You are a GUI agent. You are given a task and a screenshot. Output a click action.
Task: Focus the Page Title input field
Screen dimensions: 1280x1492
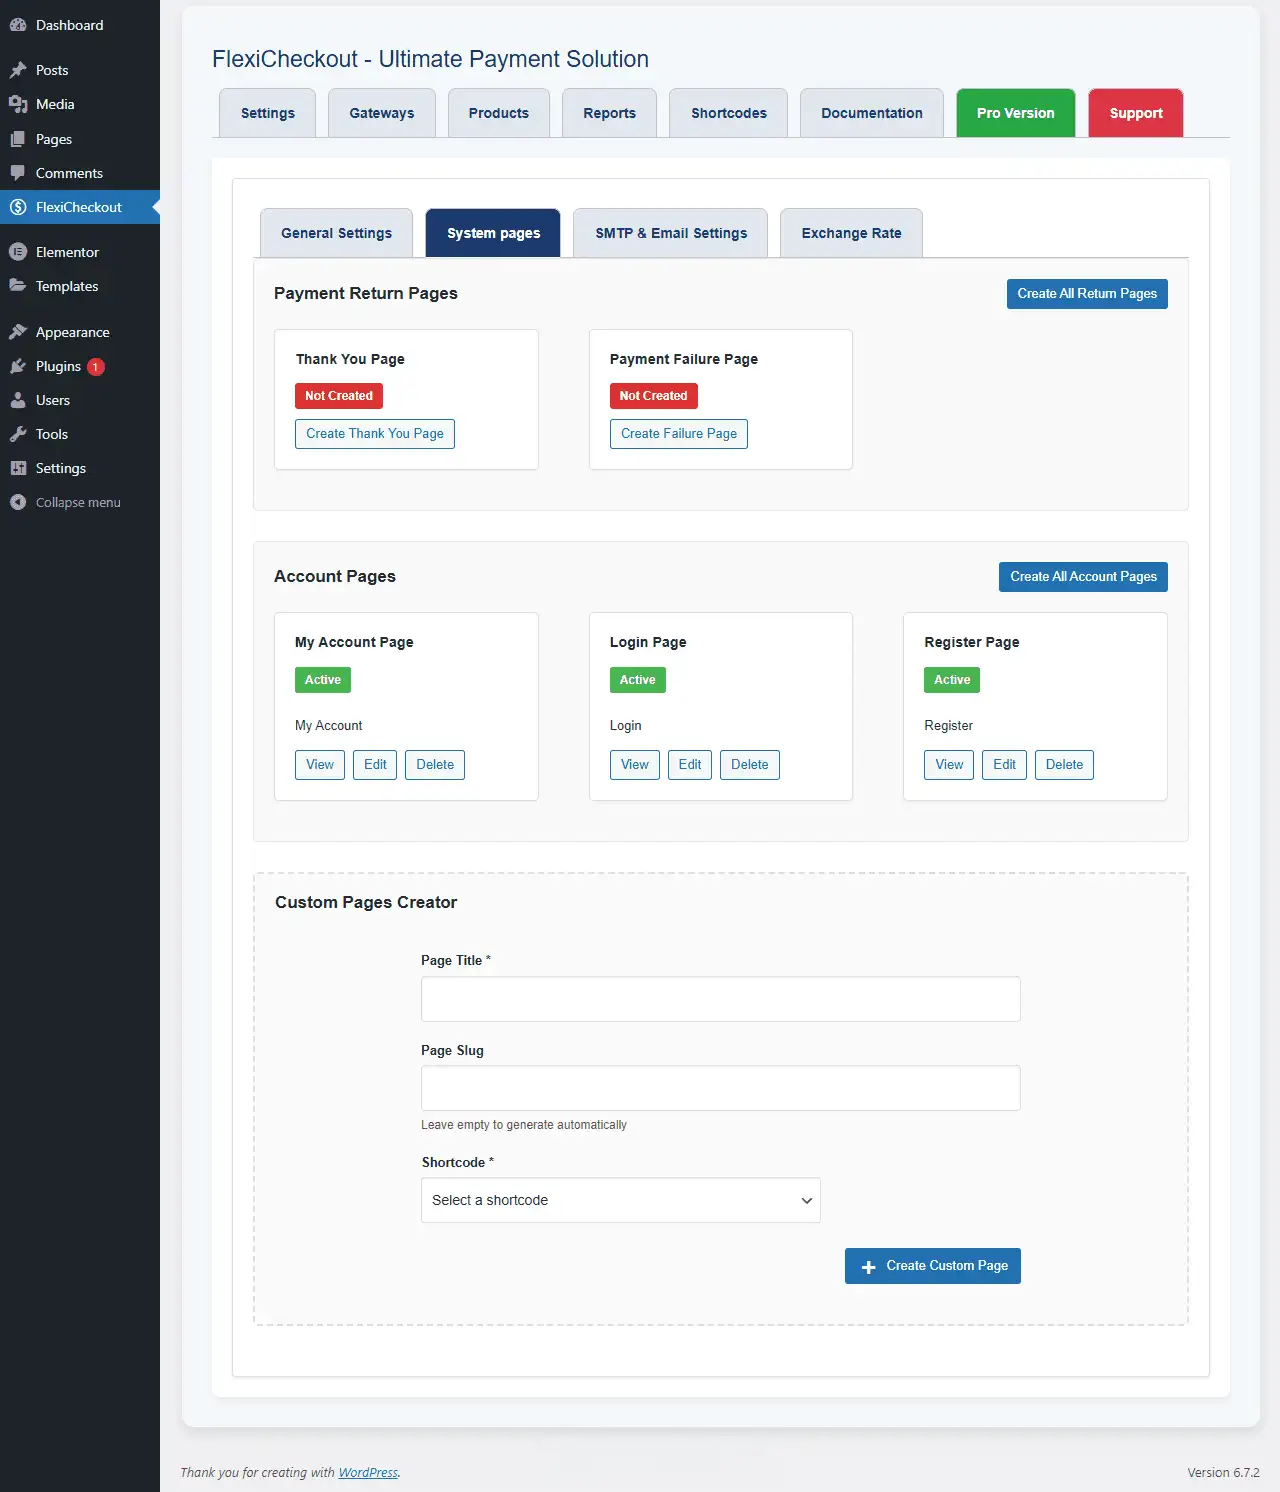tap(720, 999)
